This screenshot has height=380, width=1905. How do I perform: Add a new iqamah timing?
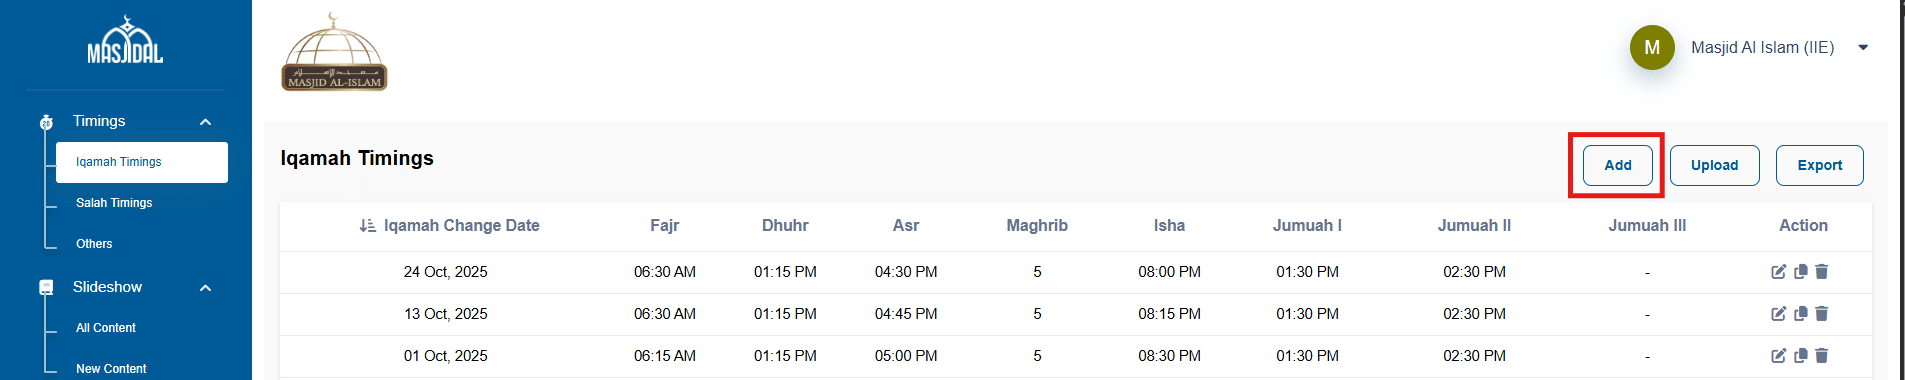pos(1617,165)
